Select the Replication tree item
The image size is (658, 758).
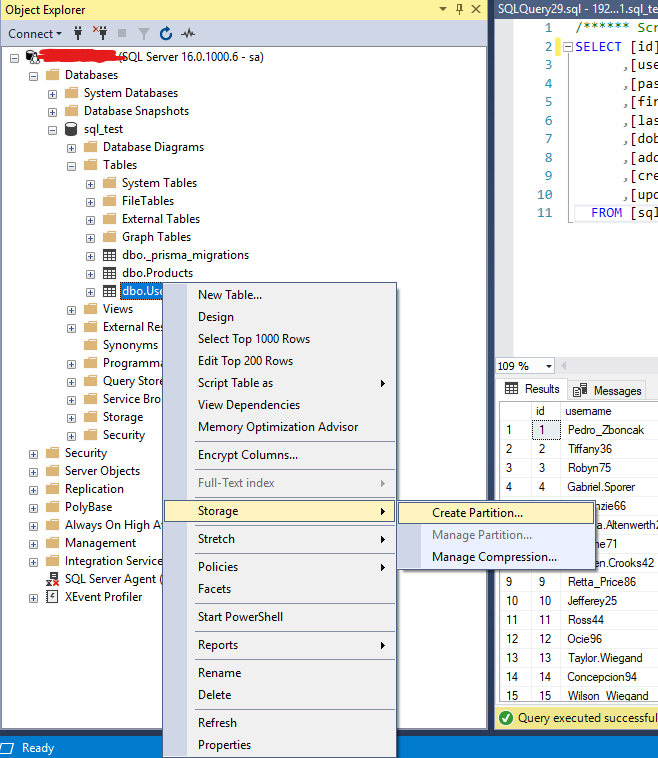click(x=94, y=489)
